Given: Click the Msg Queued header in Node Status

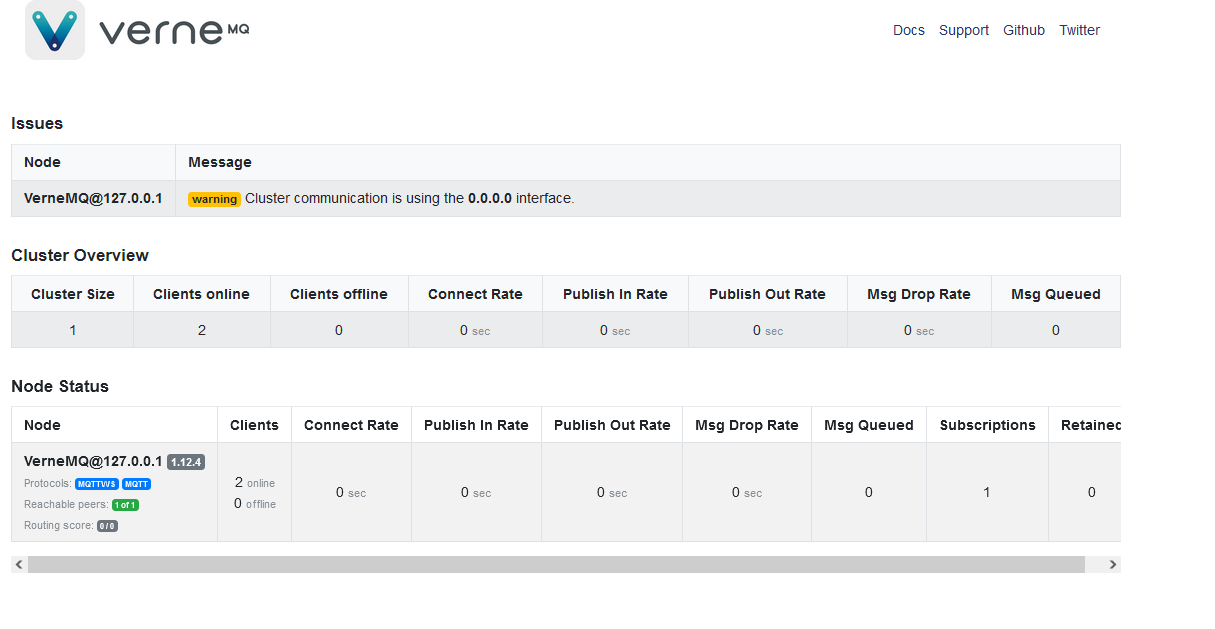Looking at the screenshot, I should click(x=868, y=425).
